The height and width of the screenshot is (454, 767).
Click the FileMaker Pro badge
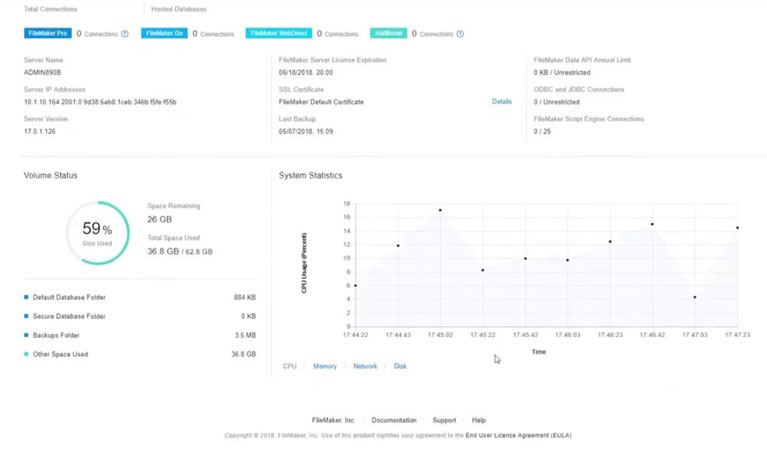[x=48, y=33]
